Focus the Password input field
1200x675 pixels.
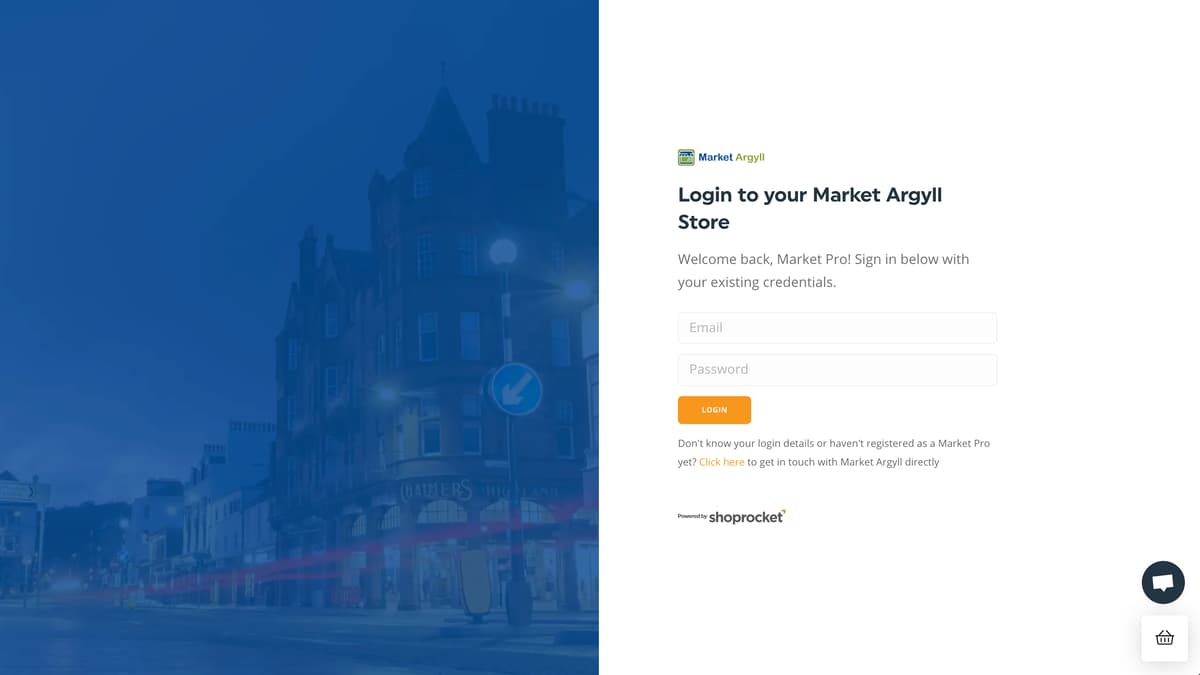coord(837,370)
